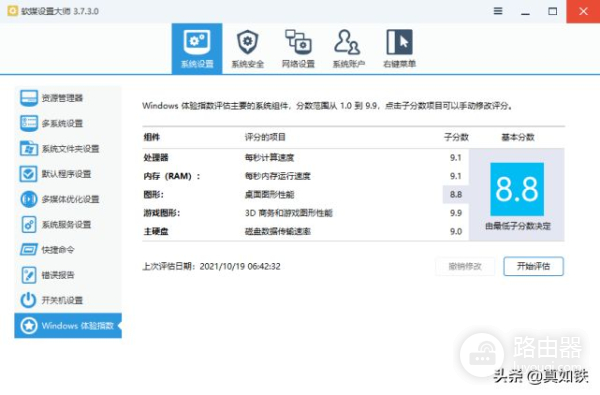Open the 系统安全 shield icon
The width and height of the screenshot is (600, 395).
(247, 42)
